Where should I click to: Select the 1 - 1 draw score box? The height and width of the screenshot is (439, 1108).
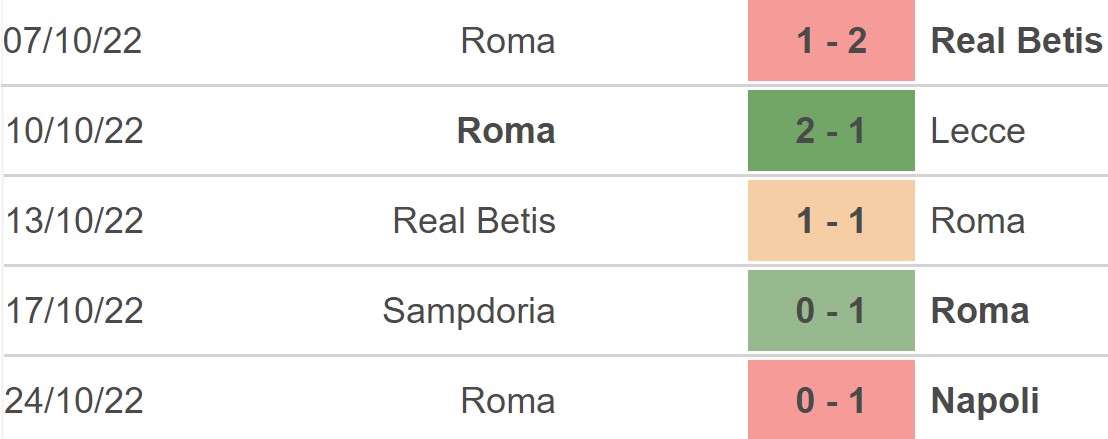click(831, 221)
